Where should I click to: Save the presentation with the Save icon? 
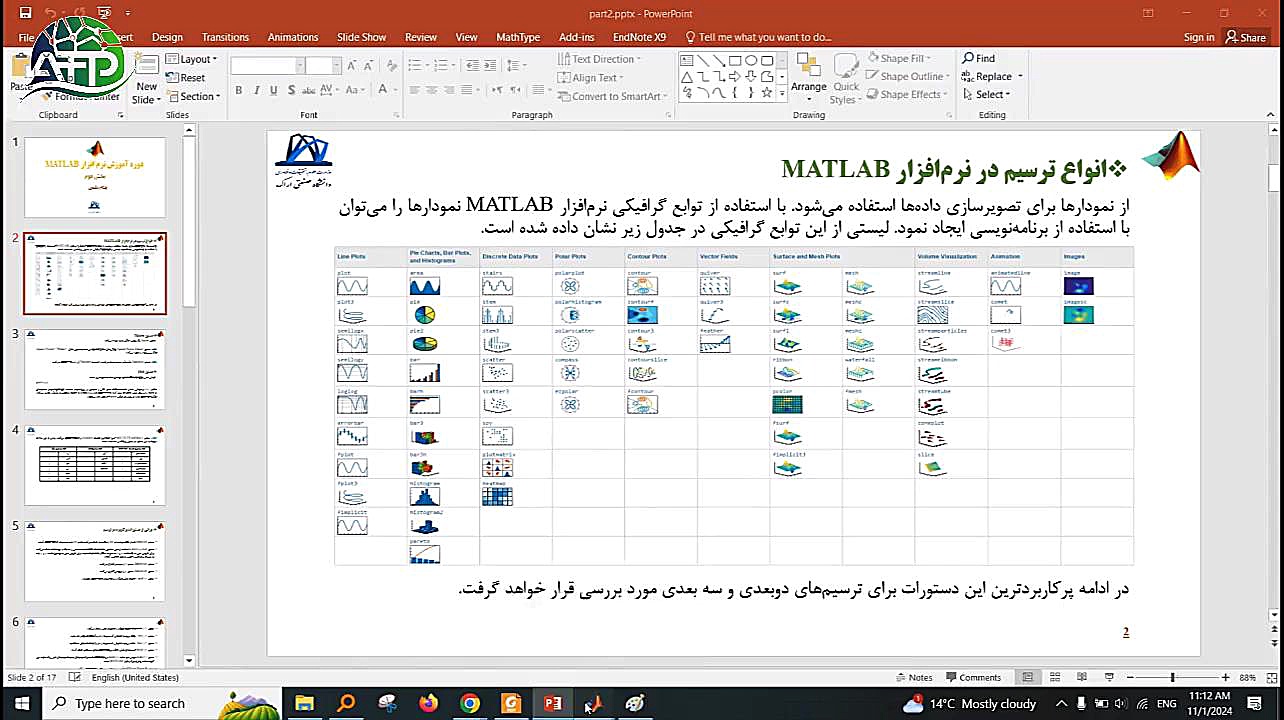25,13
